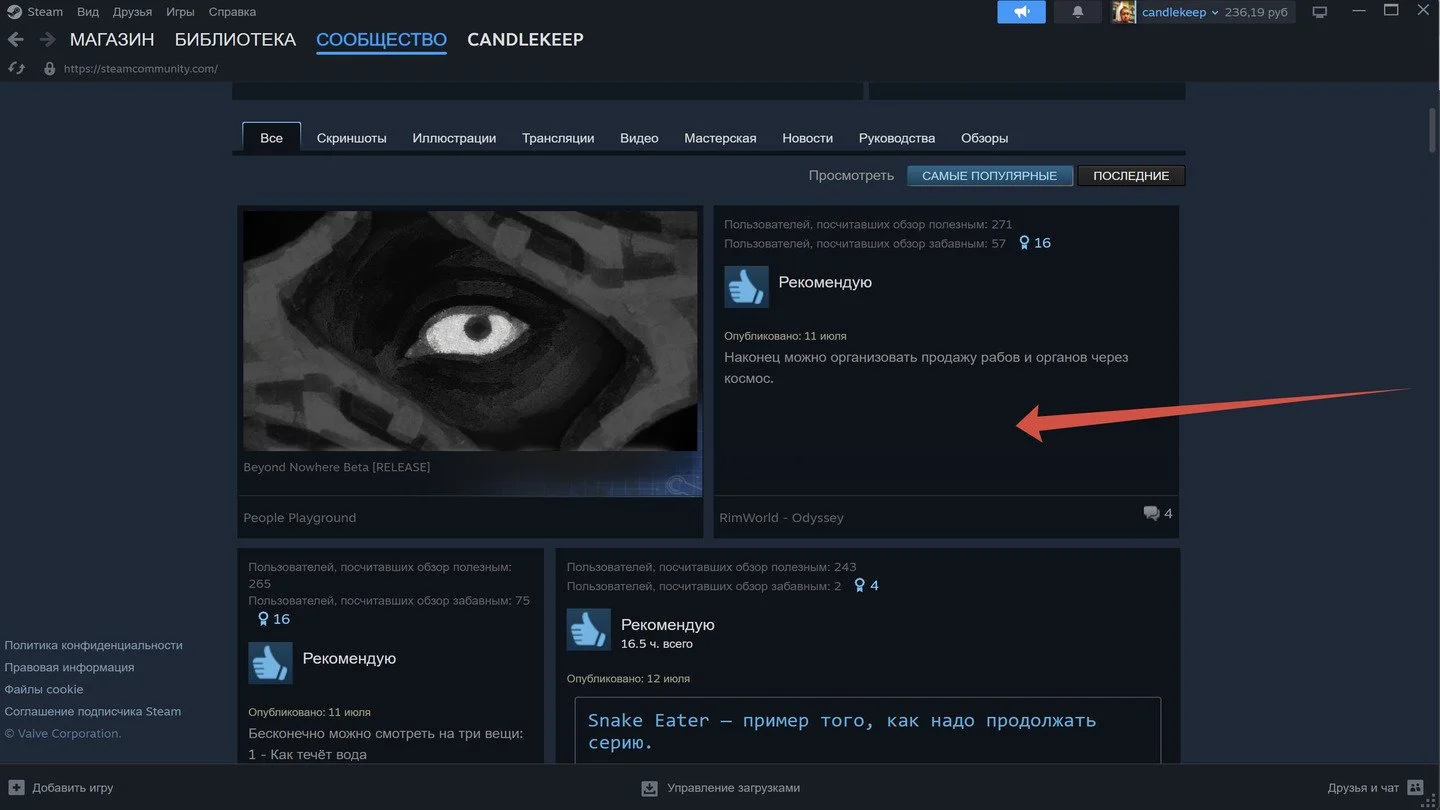The image size is (1440, 810).
Task: Switch to Big Picture display mode
Action: point(1320,12)
